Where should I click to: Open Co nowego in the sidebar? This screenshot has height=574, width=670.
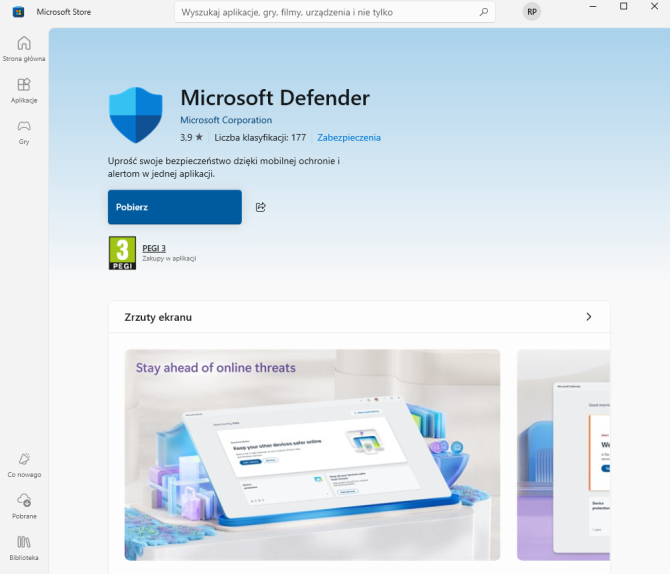[24, 465]
